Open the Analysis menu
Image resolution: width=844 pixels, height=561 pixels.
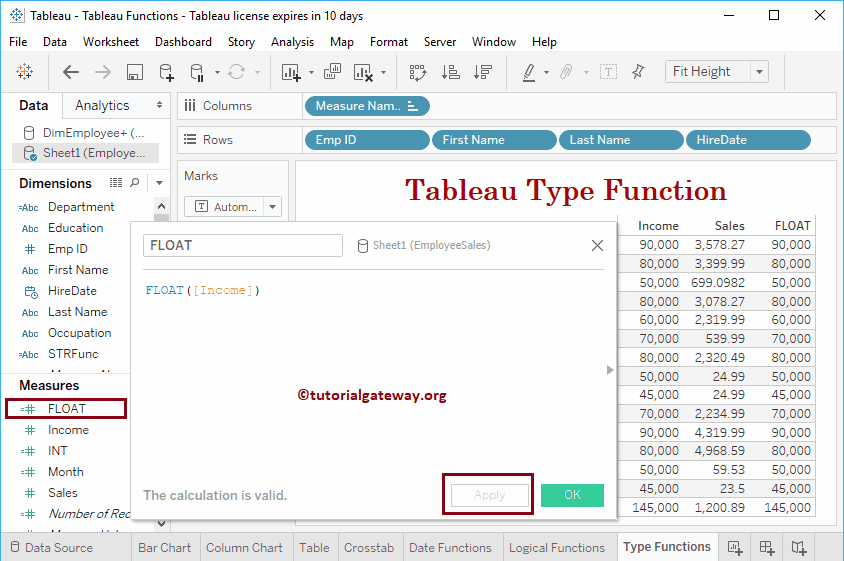292,42
